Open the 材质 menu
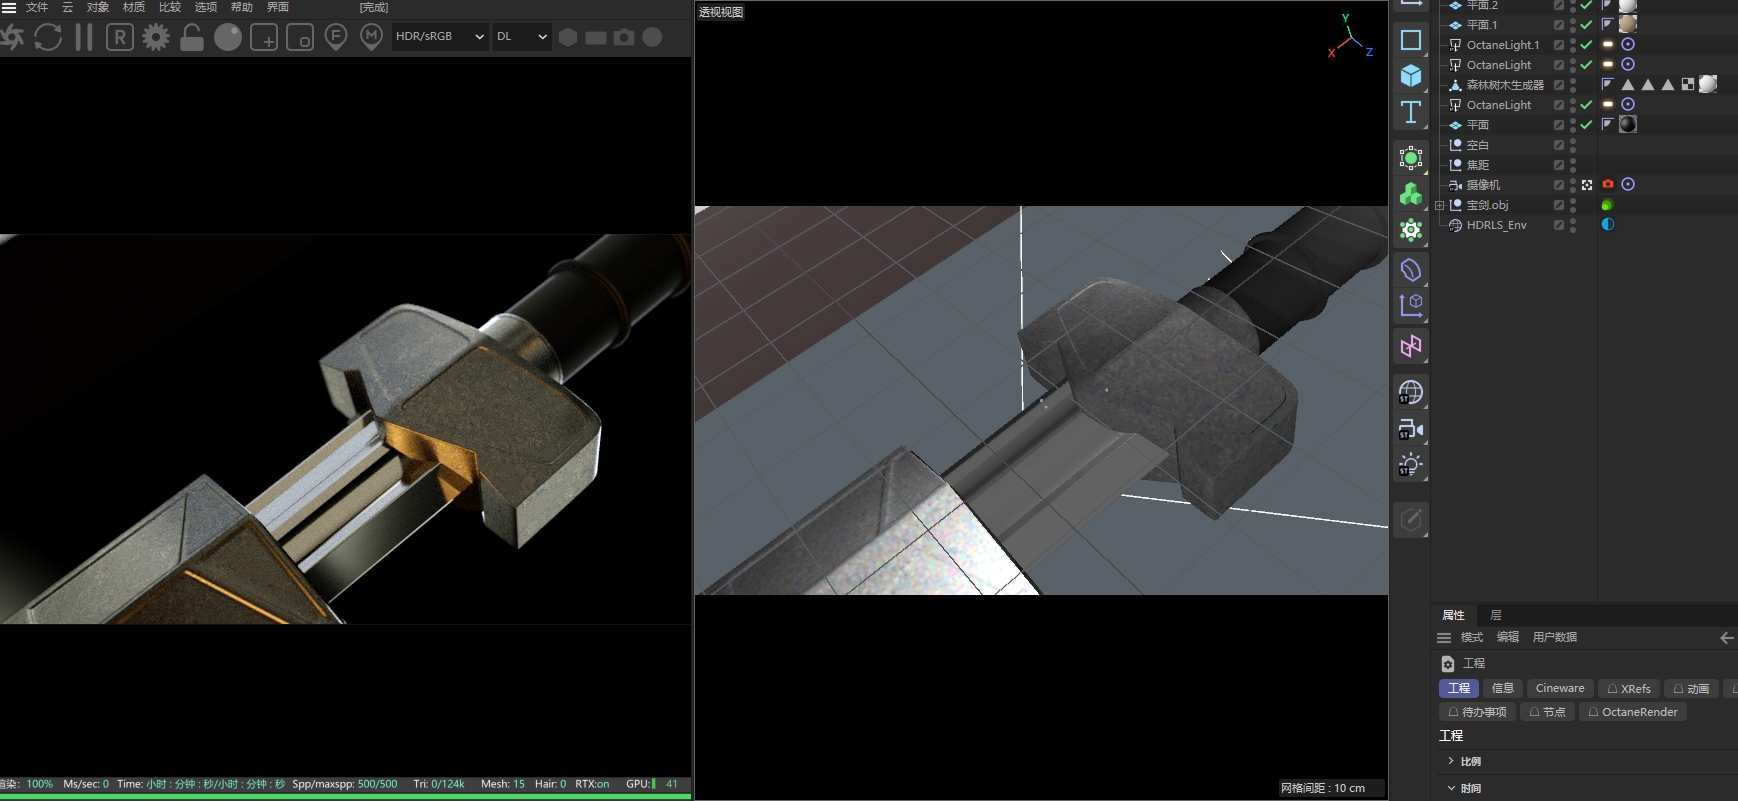Image resolution: width=1738 pixels, height=801 pixels. [134, 7]
